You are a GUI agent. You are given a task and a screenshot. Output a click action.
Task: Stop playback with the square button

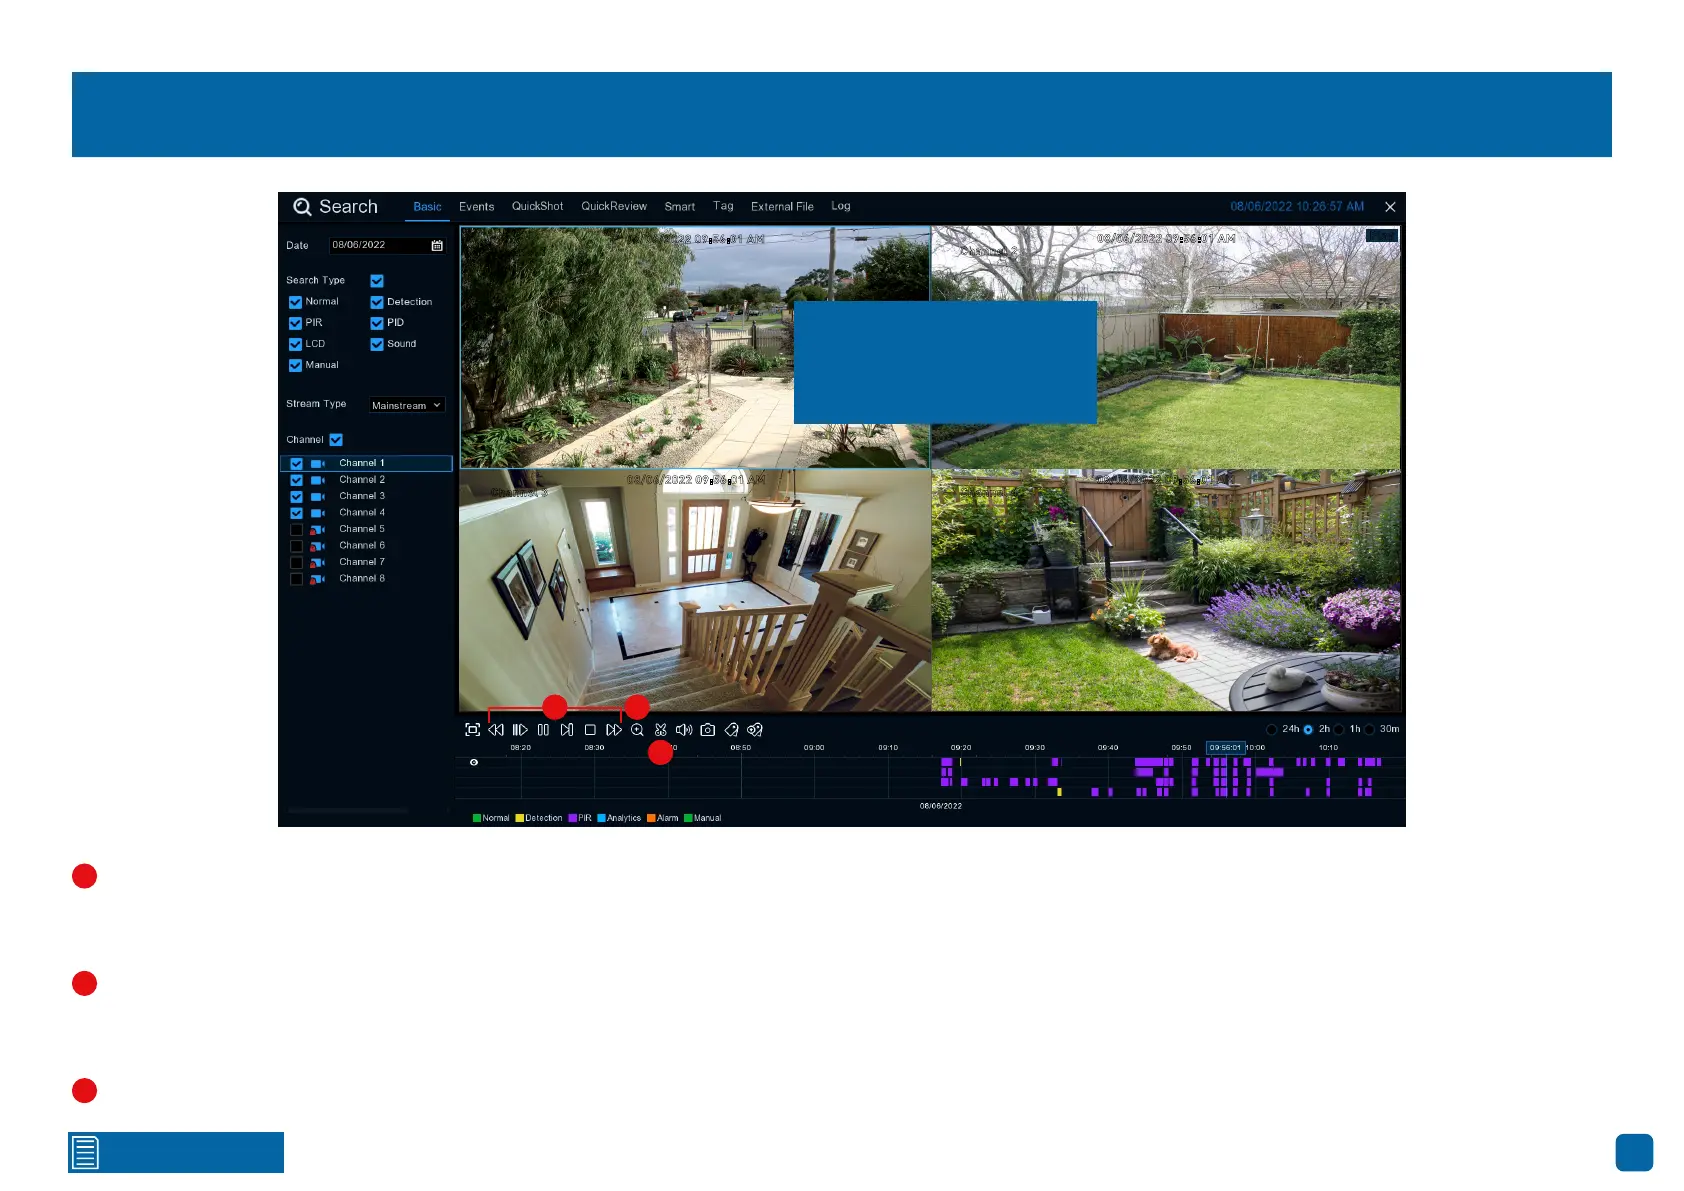pyautogui.click(x=590, y=730)
